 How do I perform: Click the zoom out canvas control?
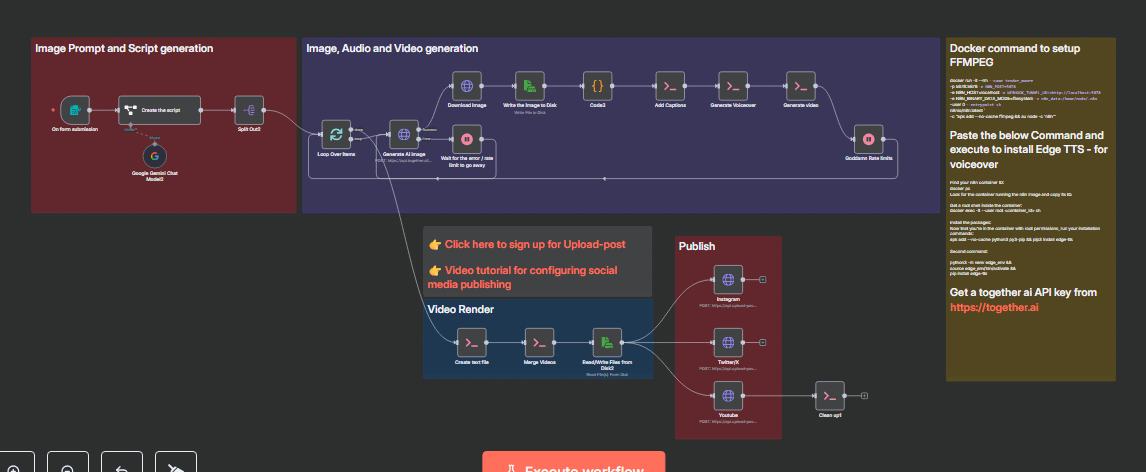pos(67,463)
